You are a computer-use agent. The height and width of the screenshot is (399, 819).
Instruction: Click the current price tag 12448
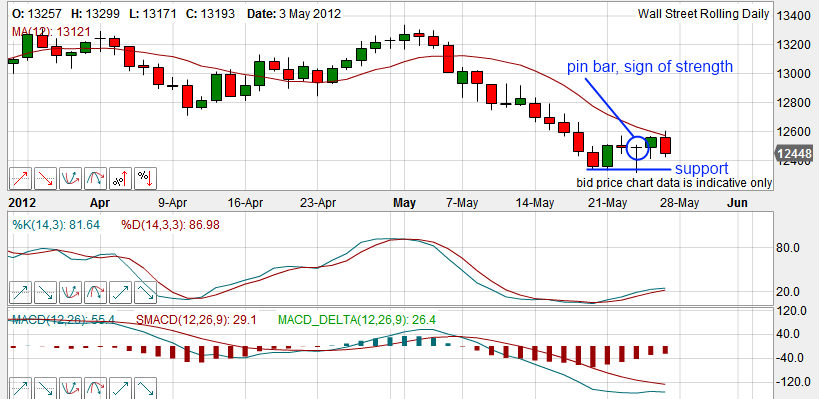point(793,154)
